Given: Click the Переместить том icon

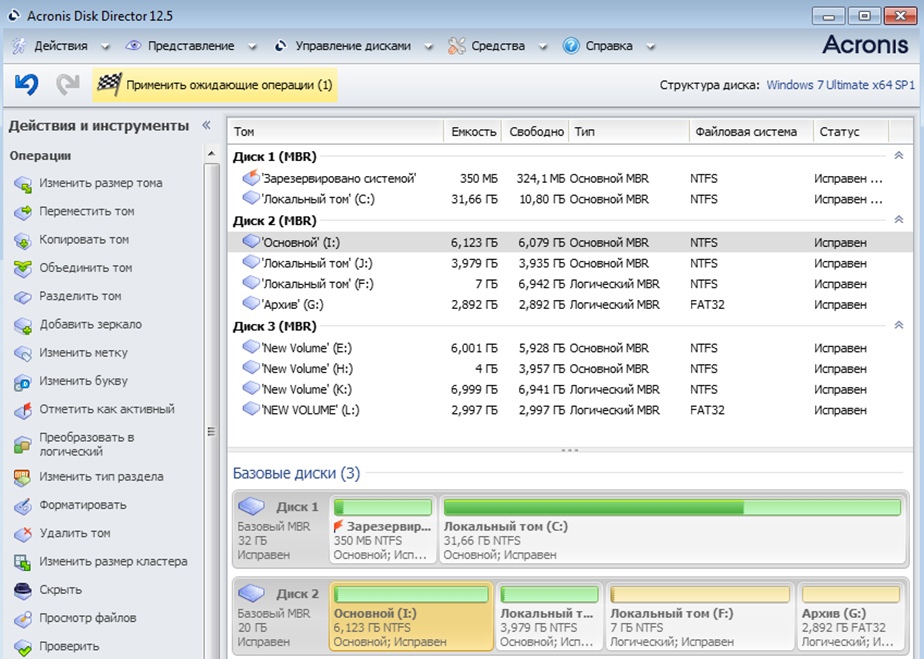Looking at the screenshot, I should click(x=22, y=212).
